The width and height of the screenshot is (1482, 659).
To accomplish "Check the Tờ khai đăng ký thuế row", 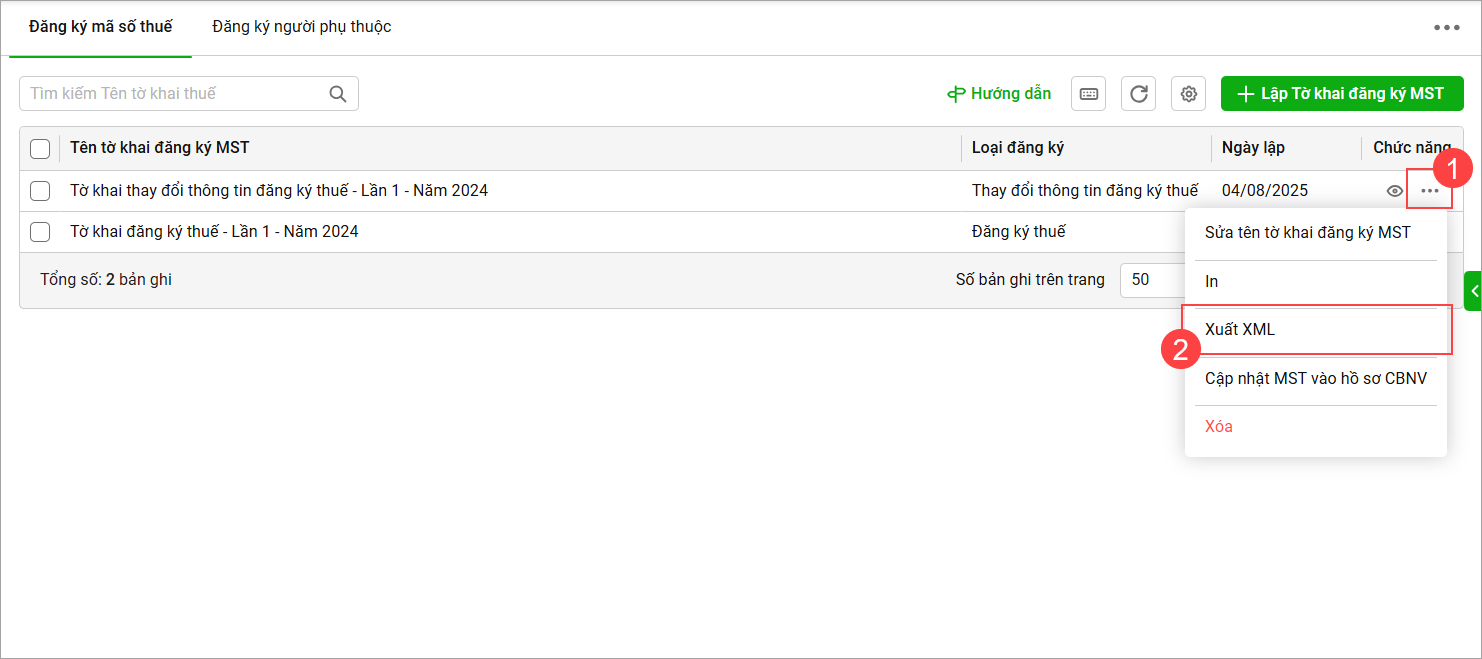I will [x=40, y=232].
